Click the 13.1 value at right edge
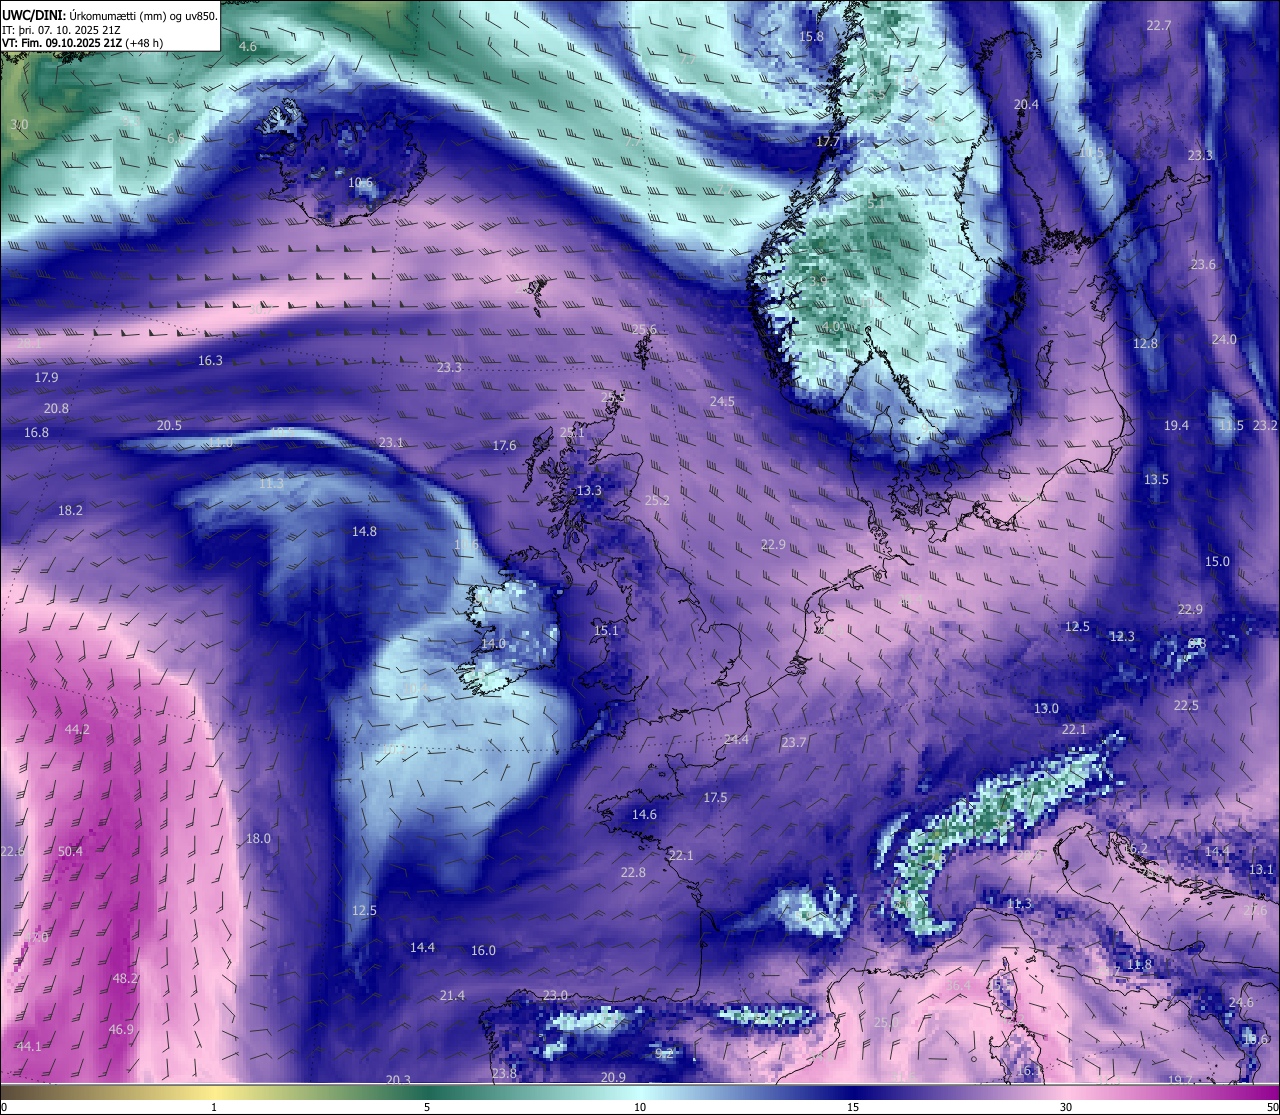This screenshot has height=1115, width=1280. click(1261, 870)
